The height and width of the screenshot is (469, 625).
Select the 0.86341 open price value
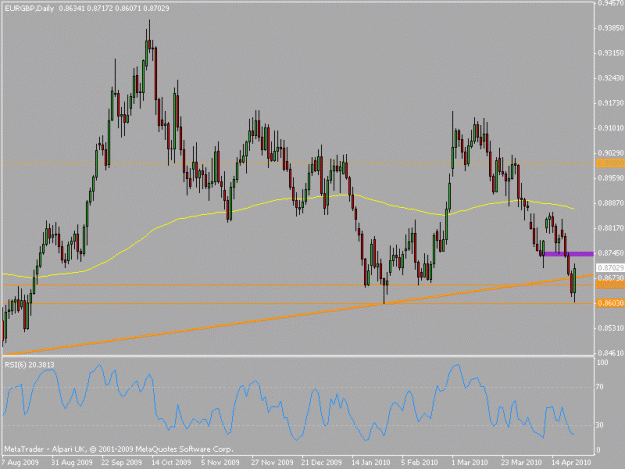(x=72, y=8)
